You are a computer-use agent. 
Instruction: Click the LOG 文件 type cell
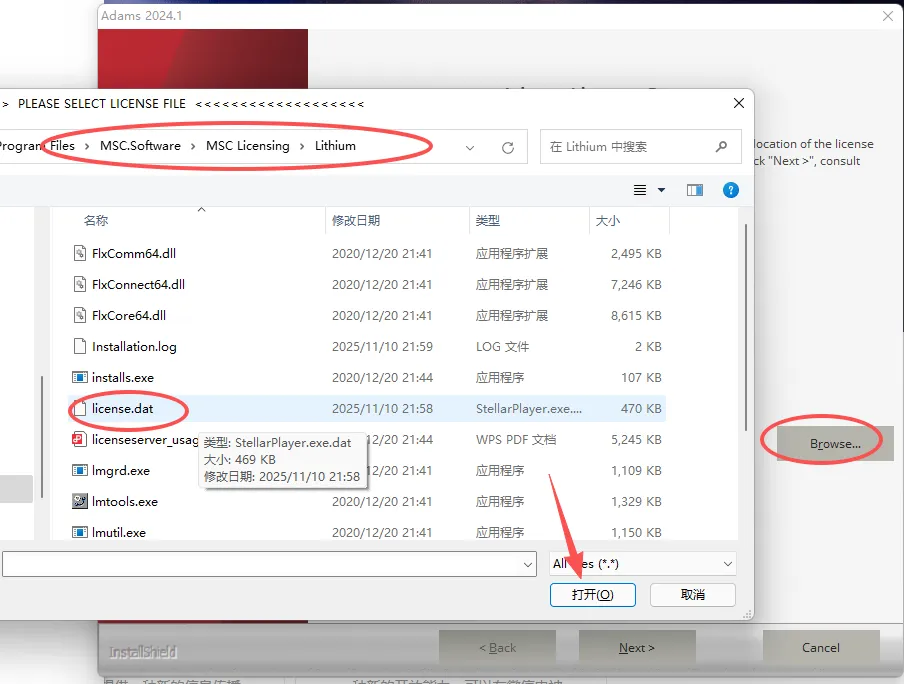(502, 347)
